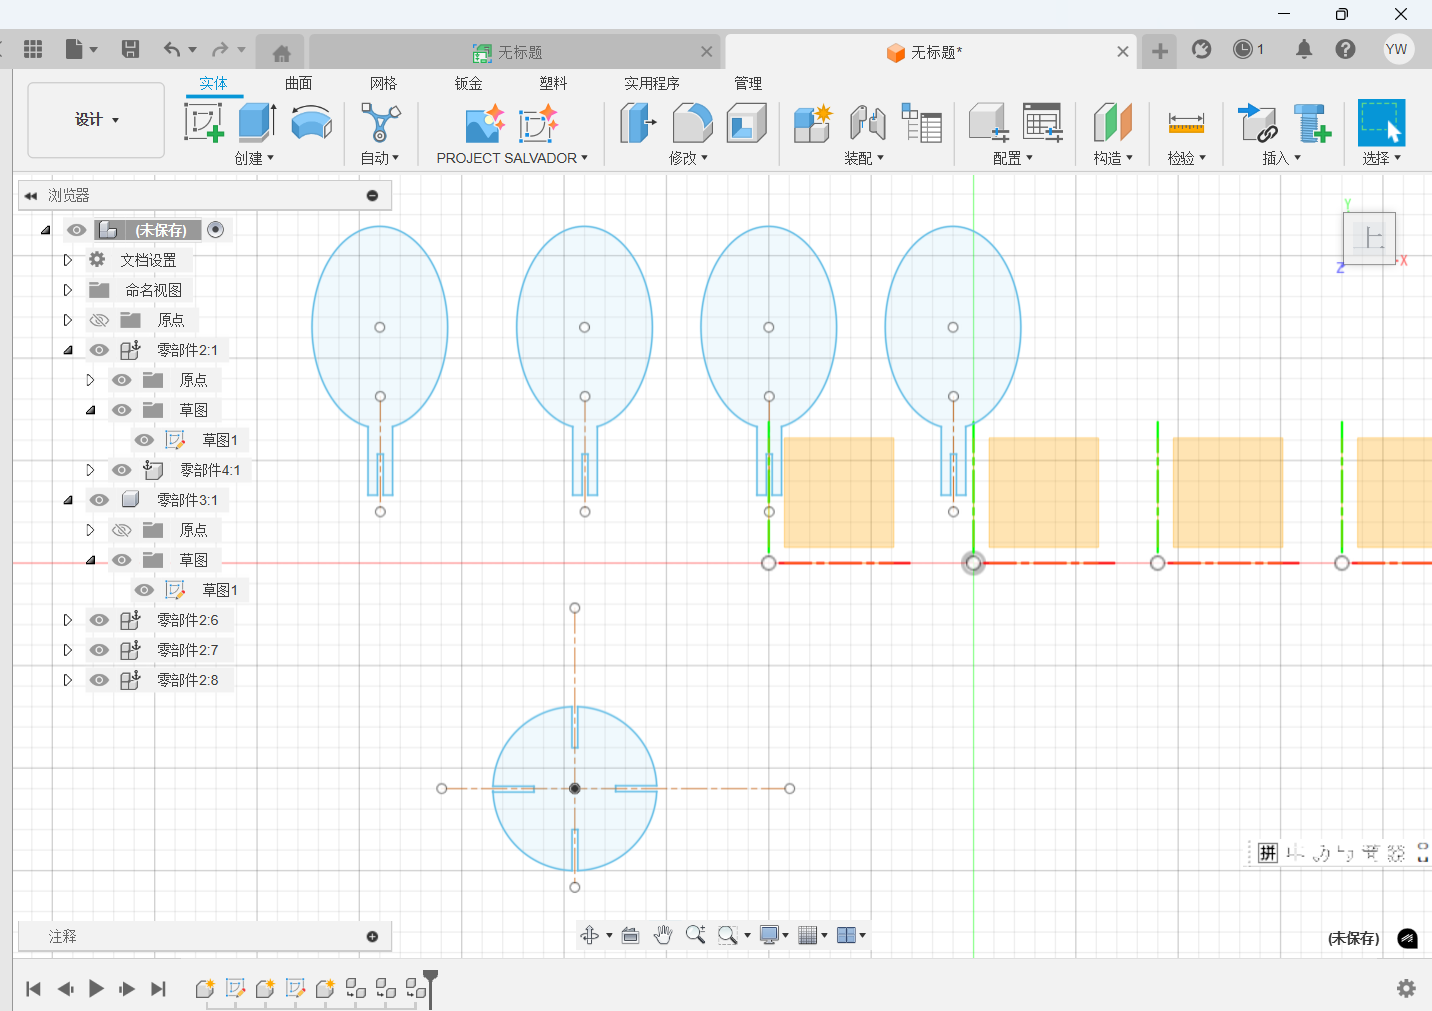Switch to the 网格 ribbon tab

(383, 83)
